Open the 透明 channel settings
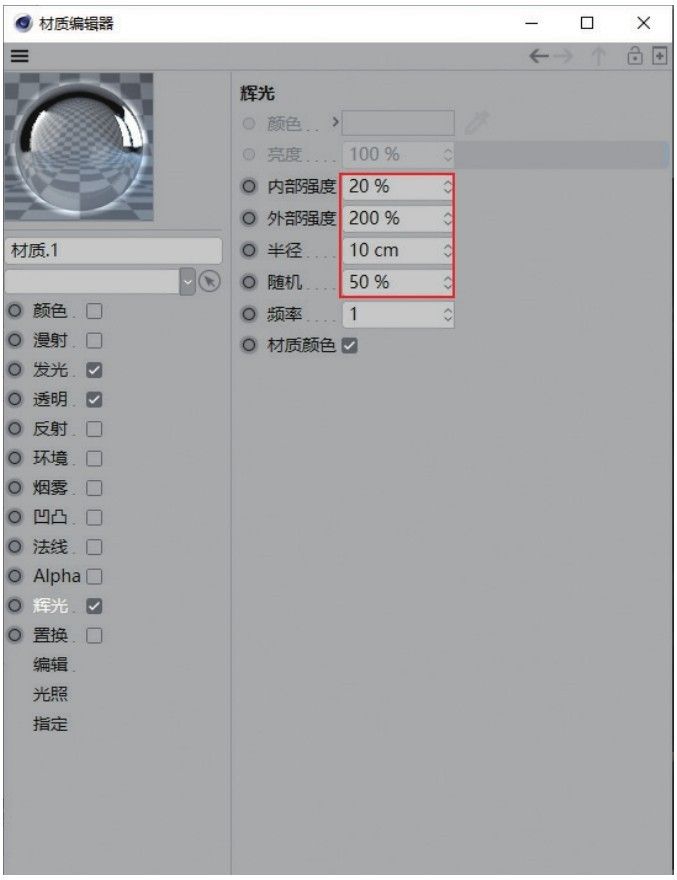The image size is (677, 880). pos(50,399)
